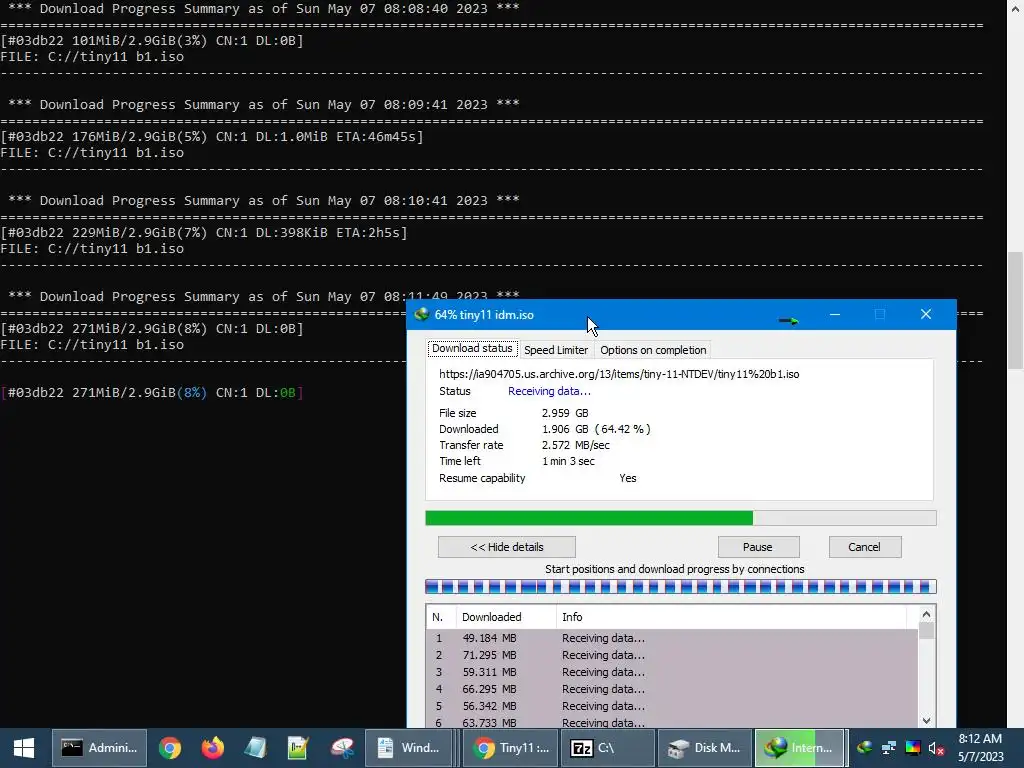Click the archive.org download URL text
The height and width of the screenshot is (768, 1024).
(x=619, y=374)
